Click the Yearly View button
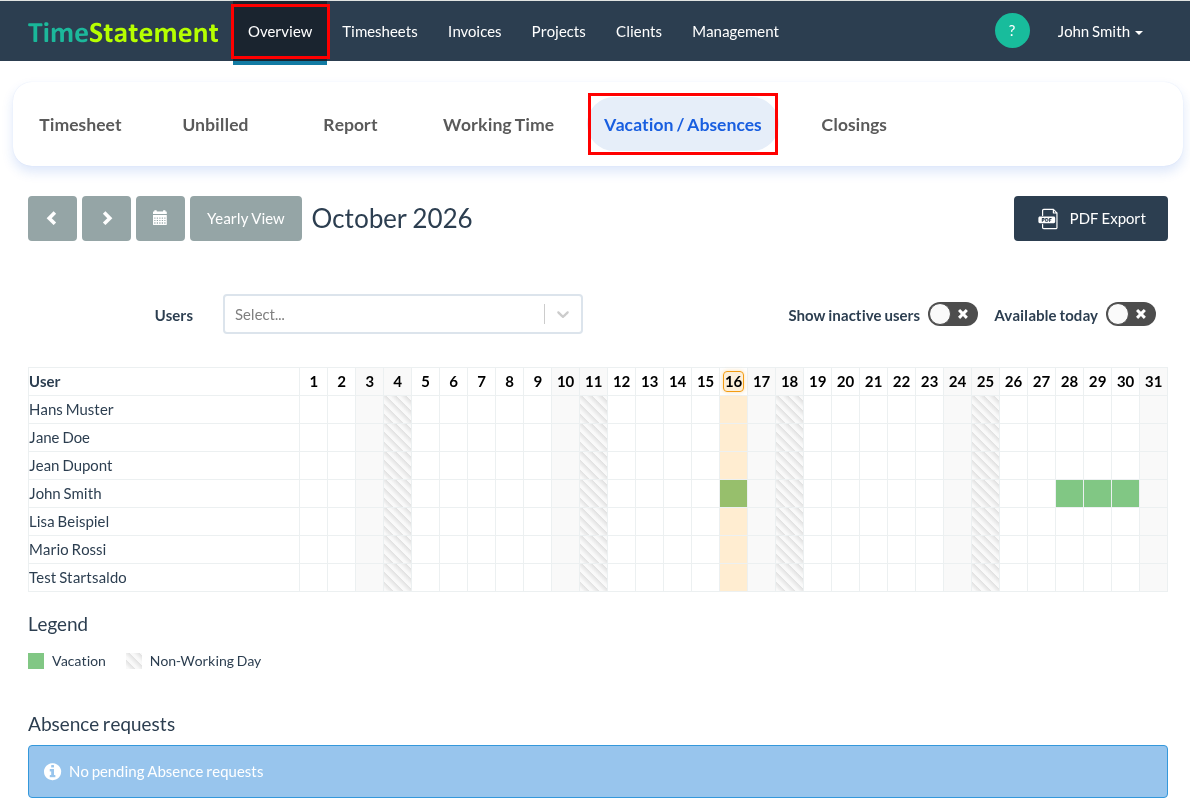This screenshot has width=1190, height=804. pyautogui.click(x=246, y=219)
